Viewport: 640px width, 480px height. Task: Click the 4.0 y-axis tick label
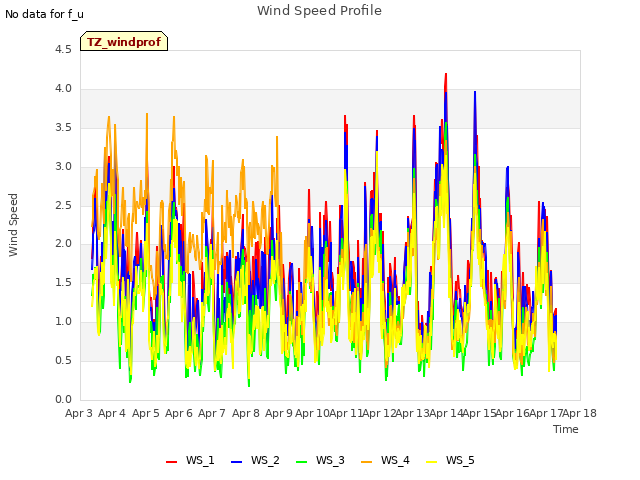coord(63,89)
